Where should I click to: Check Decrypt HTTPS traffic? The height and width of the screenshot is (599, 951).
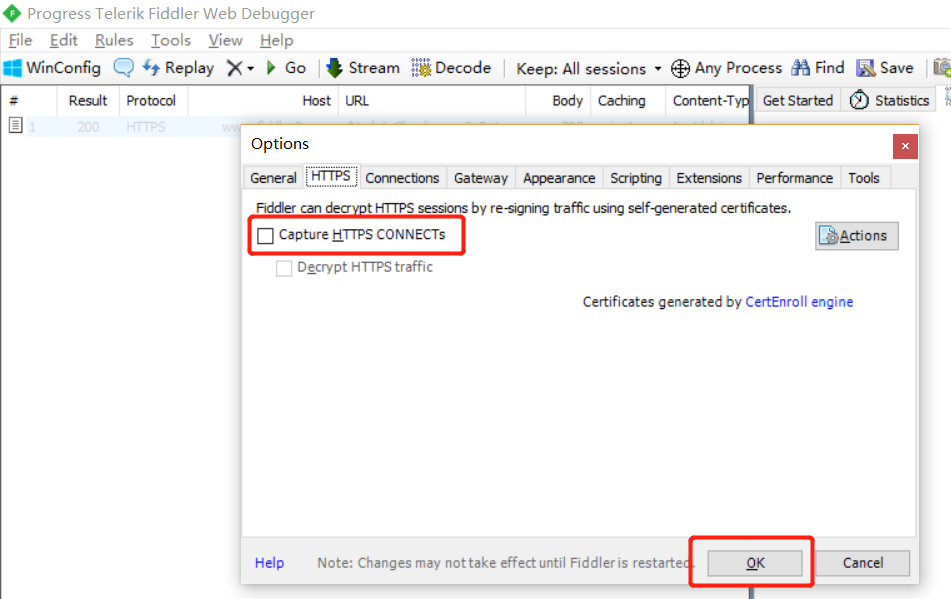285,267
